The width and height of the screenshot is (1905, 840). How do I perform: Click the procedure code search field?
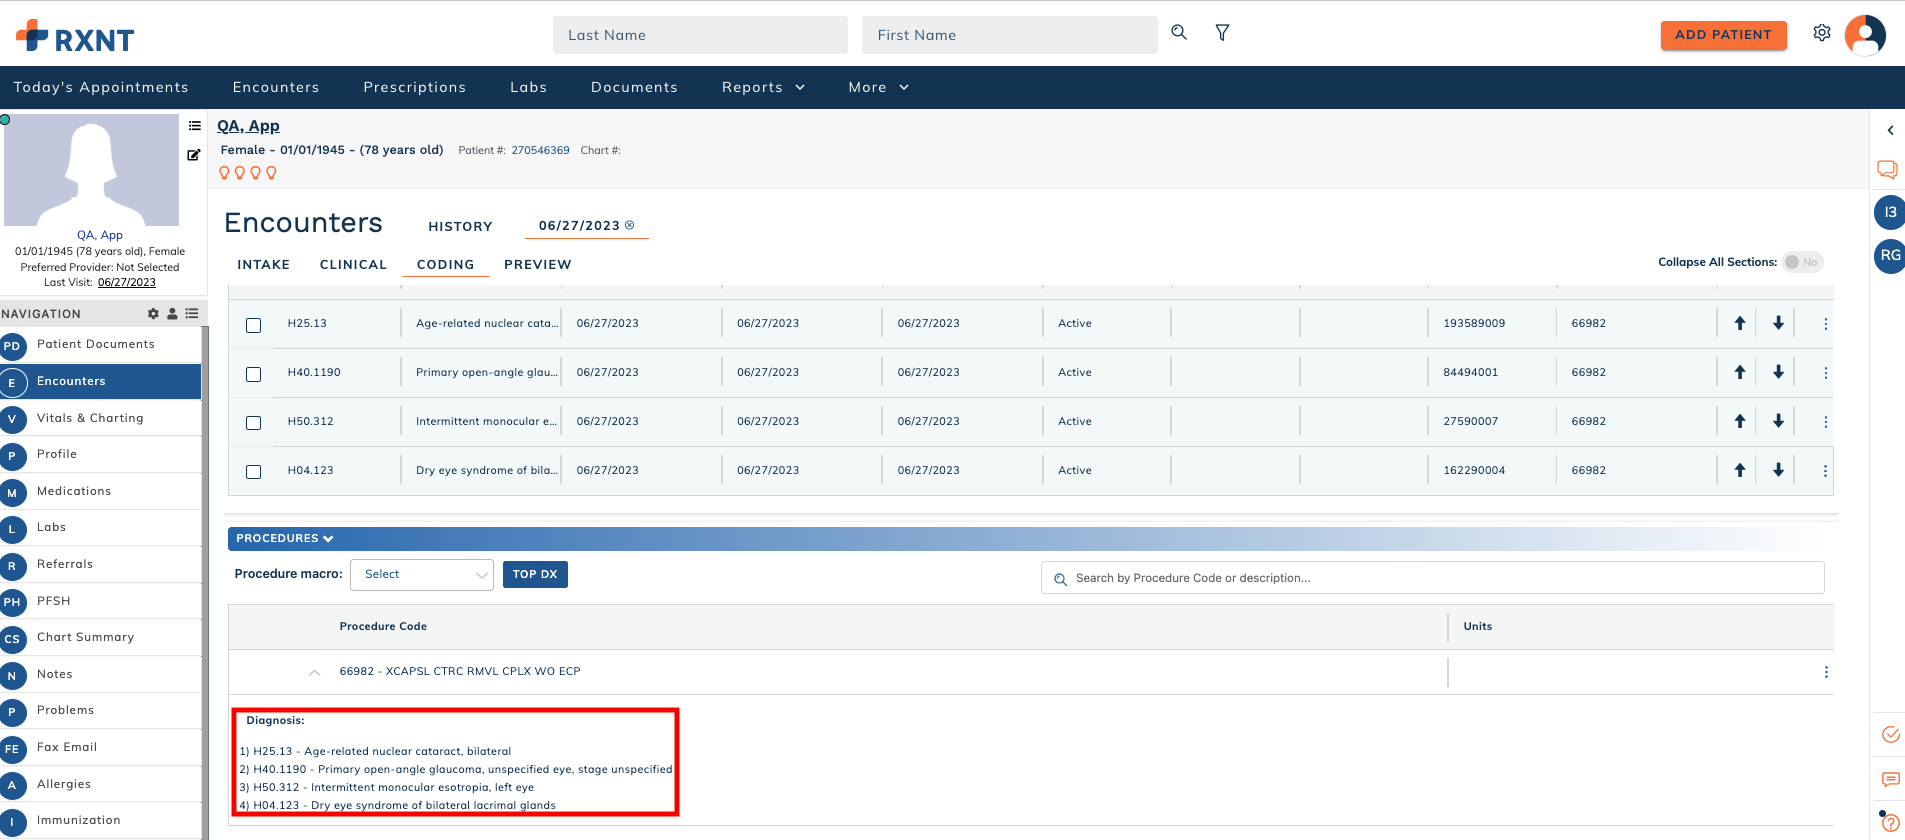tap(1433, 578)
